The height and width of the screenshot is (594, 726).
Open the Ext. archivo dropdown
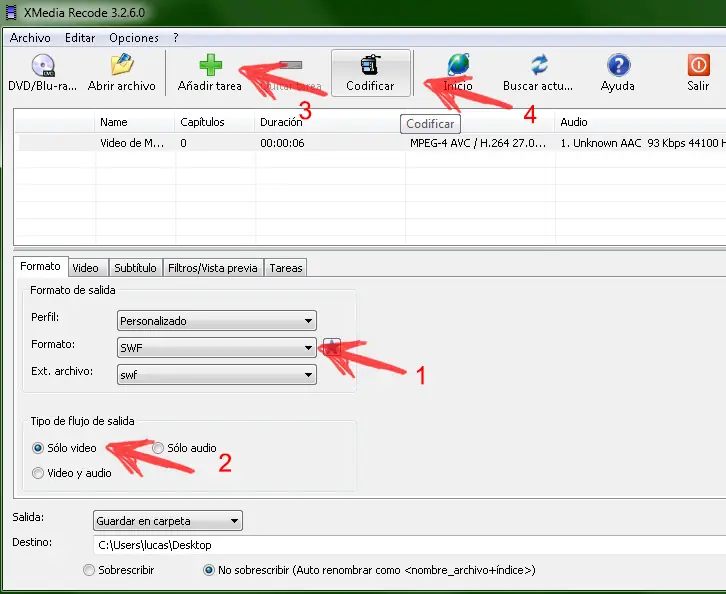click(217, 375)
